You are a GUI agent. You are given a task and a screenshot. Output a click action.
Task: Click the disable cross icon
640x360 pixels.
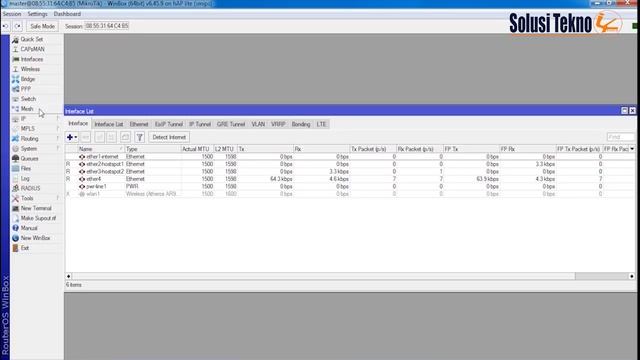point(111,137)
